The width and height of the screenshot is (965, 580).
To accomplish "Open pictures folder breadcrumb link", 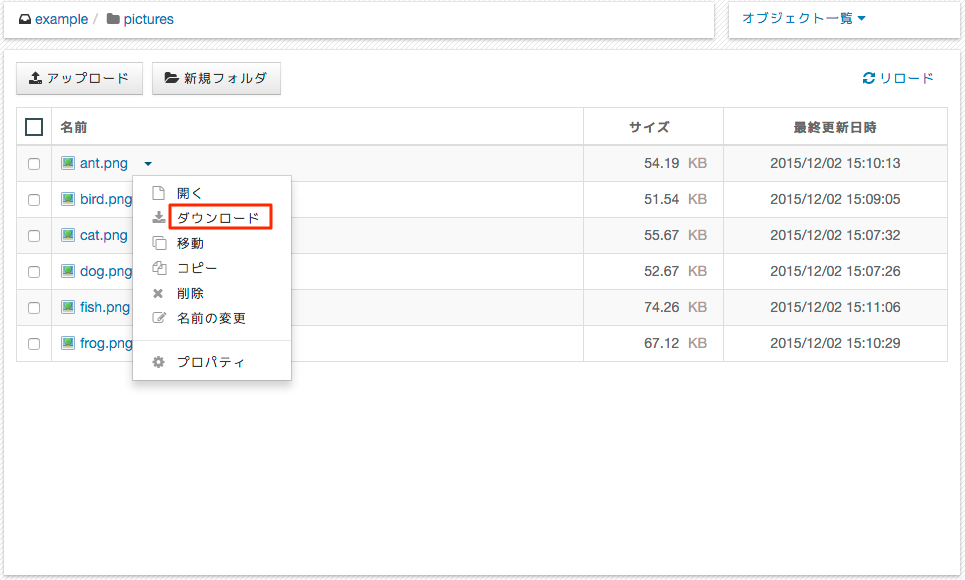I will coord(148,19).
